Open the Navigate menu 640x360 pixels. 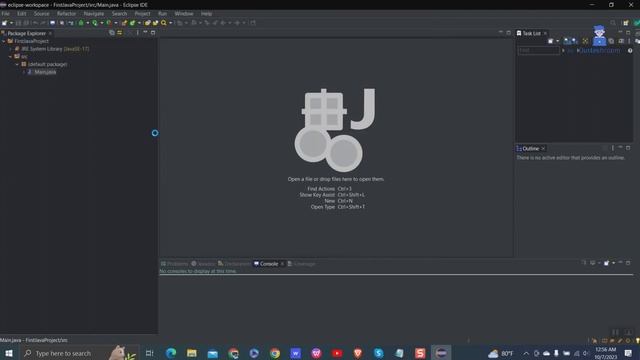pos(93,13)
